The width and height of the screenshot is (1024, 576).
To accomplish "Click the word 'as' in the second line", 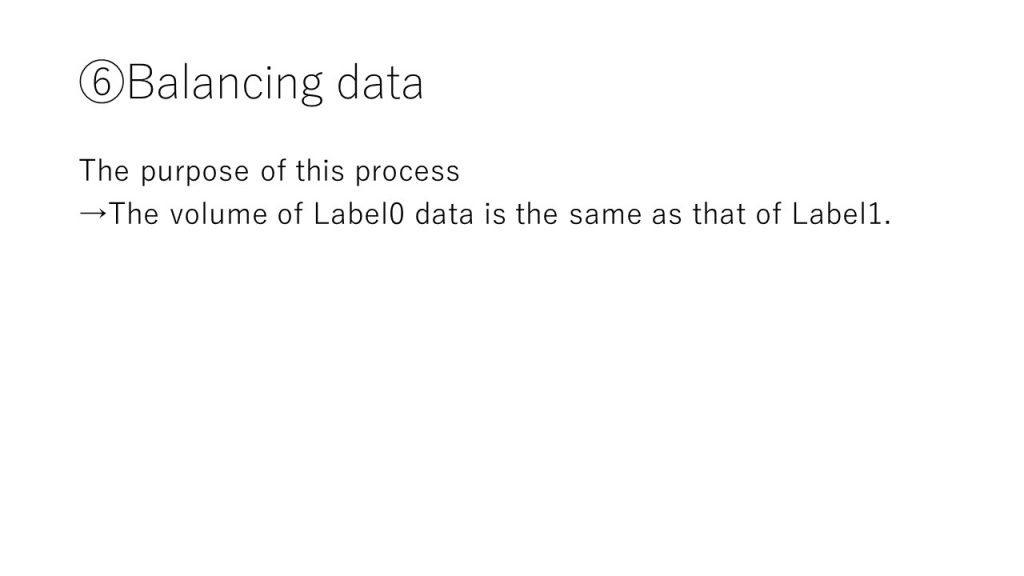I will pos(667,216).
